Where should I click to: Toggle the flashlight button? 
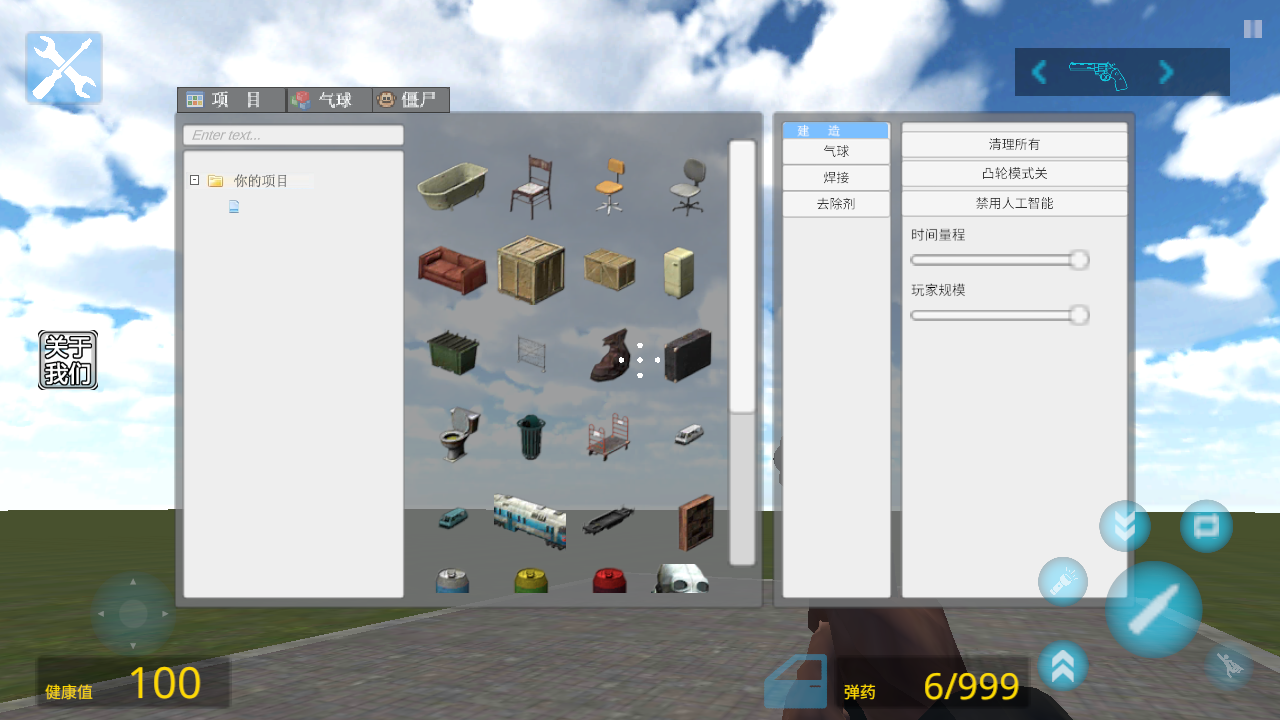[1062, 581]
